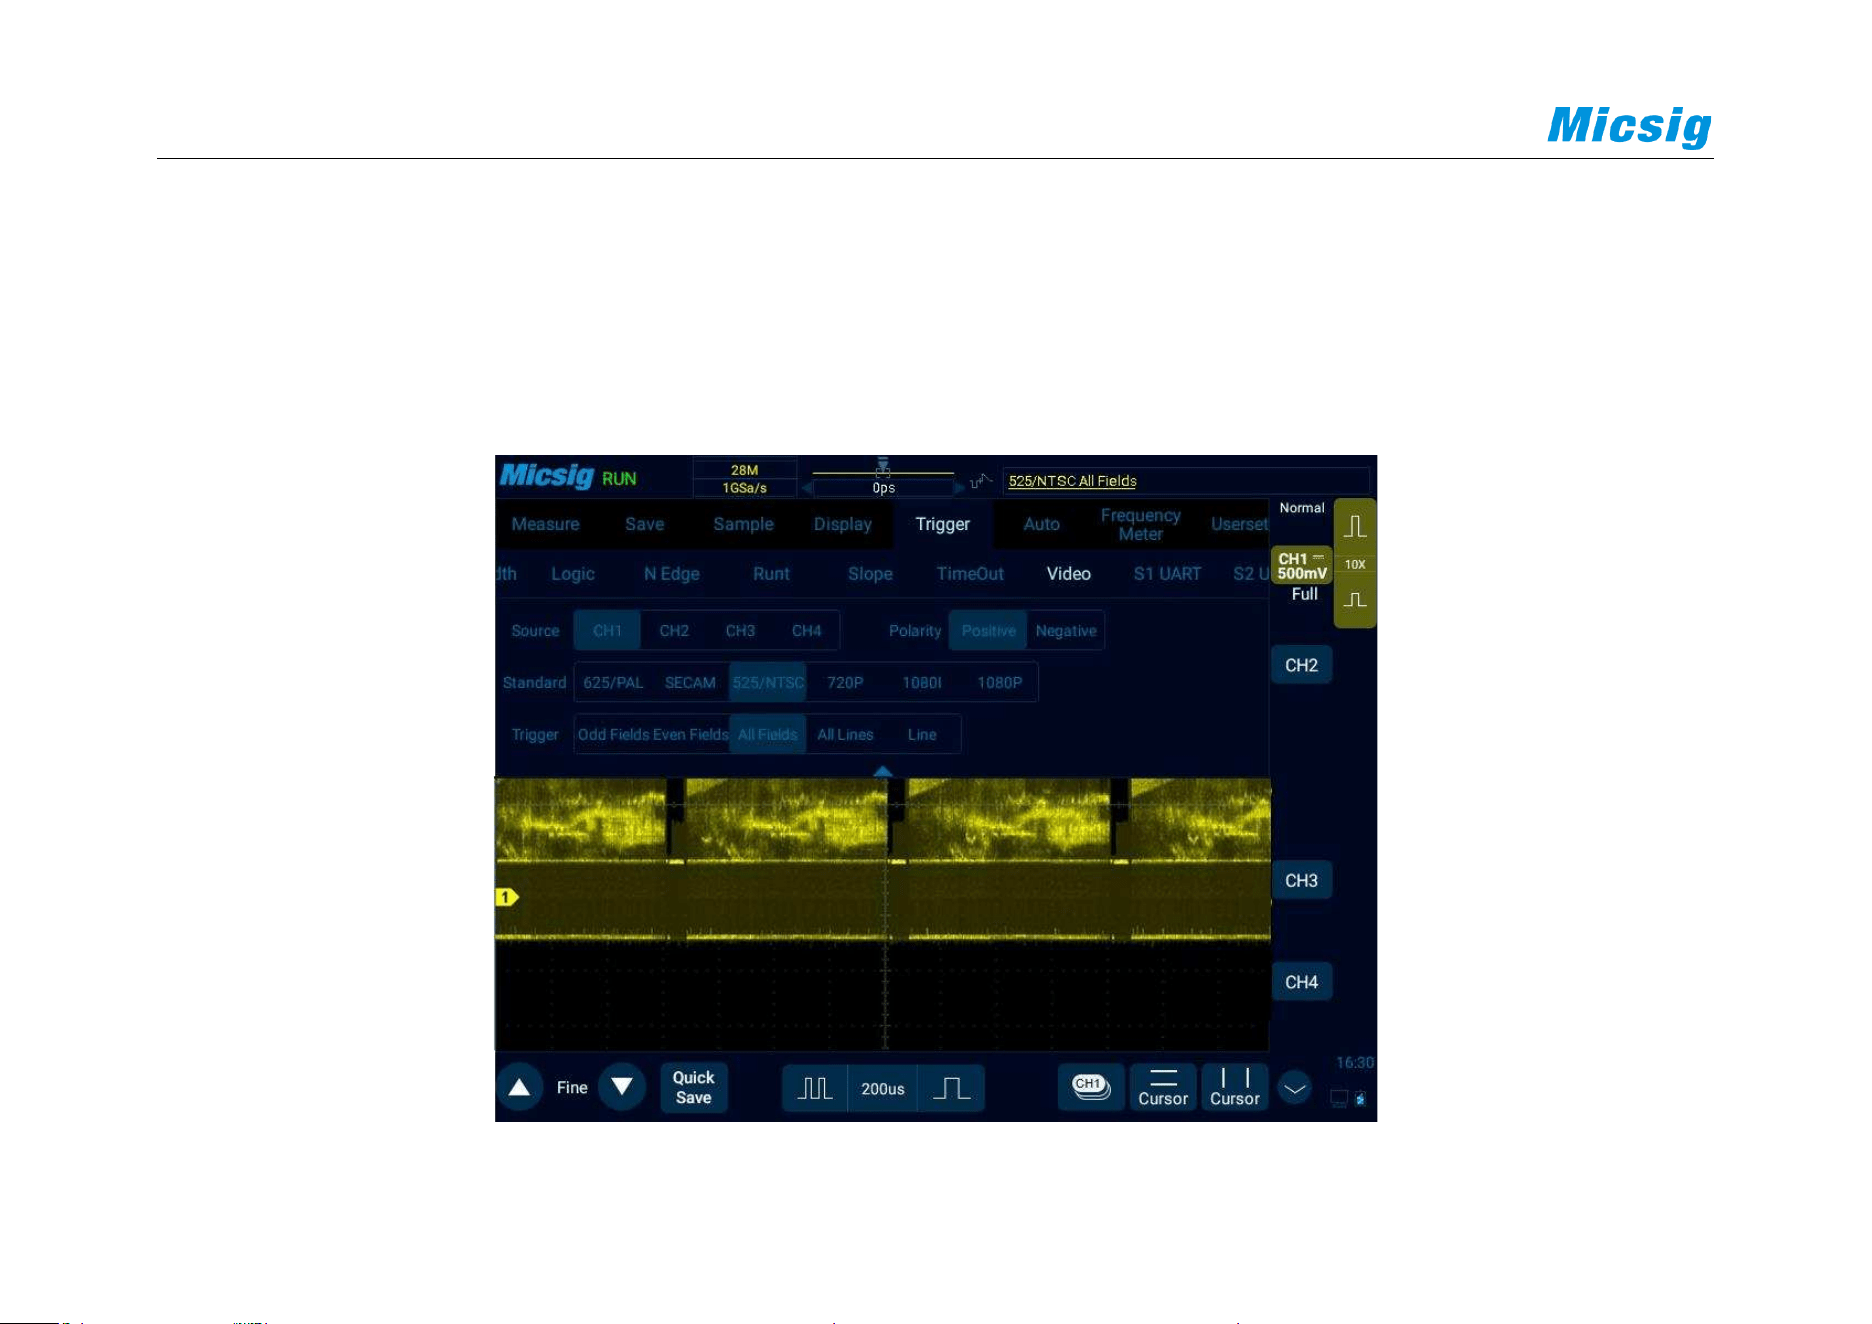This screenshot has width=1872, height=1324.
Task: Select the Trigger tab
Action: 942,524
